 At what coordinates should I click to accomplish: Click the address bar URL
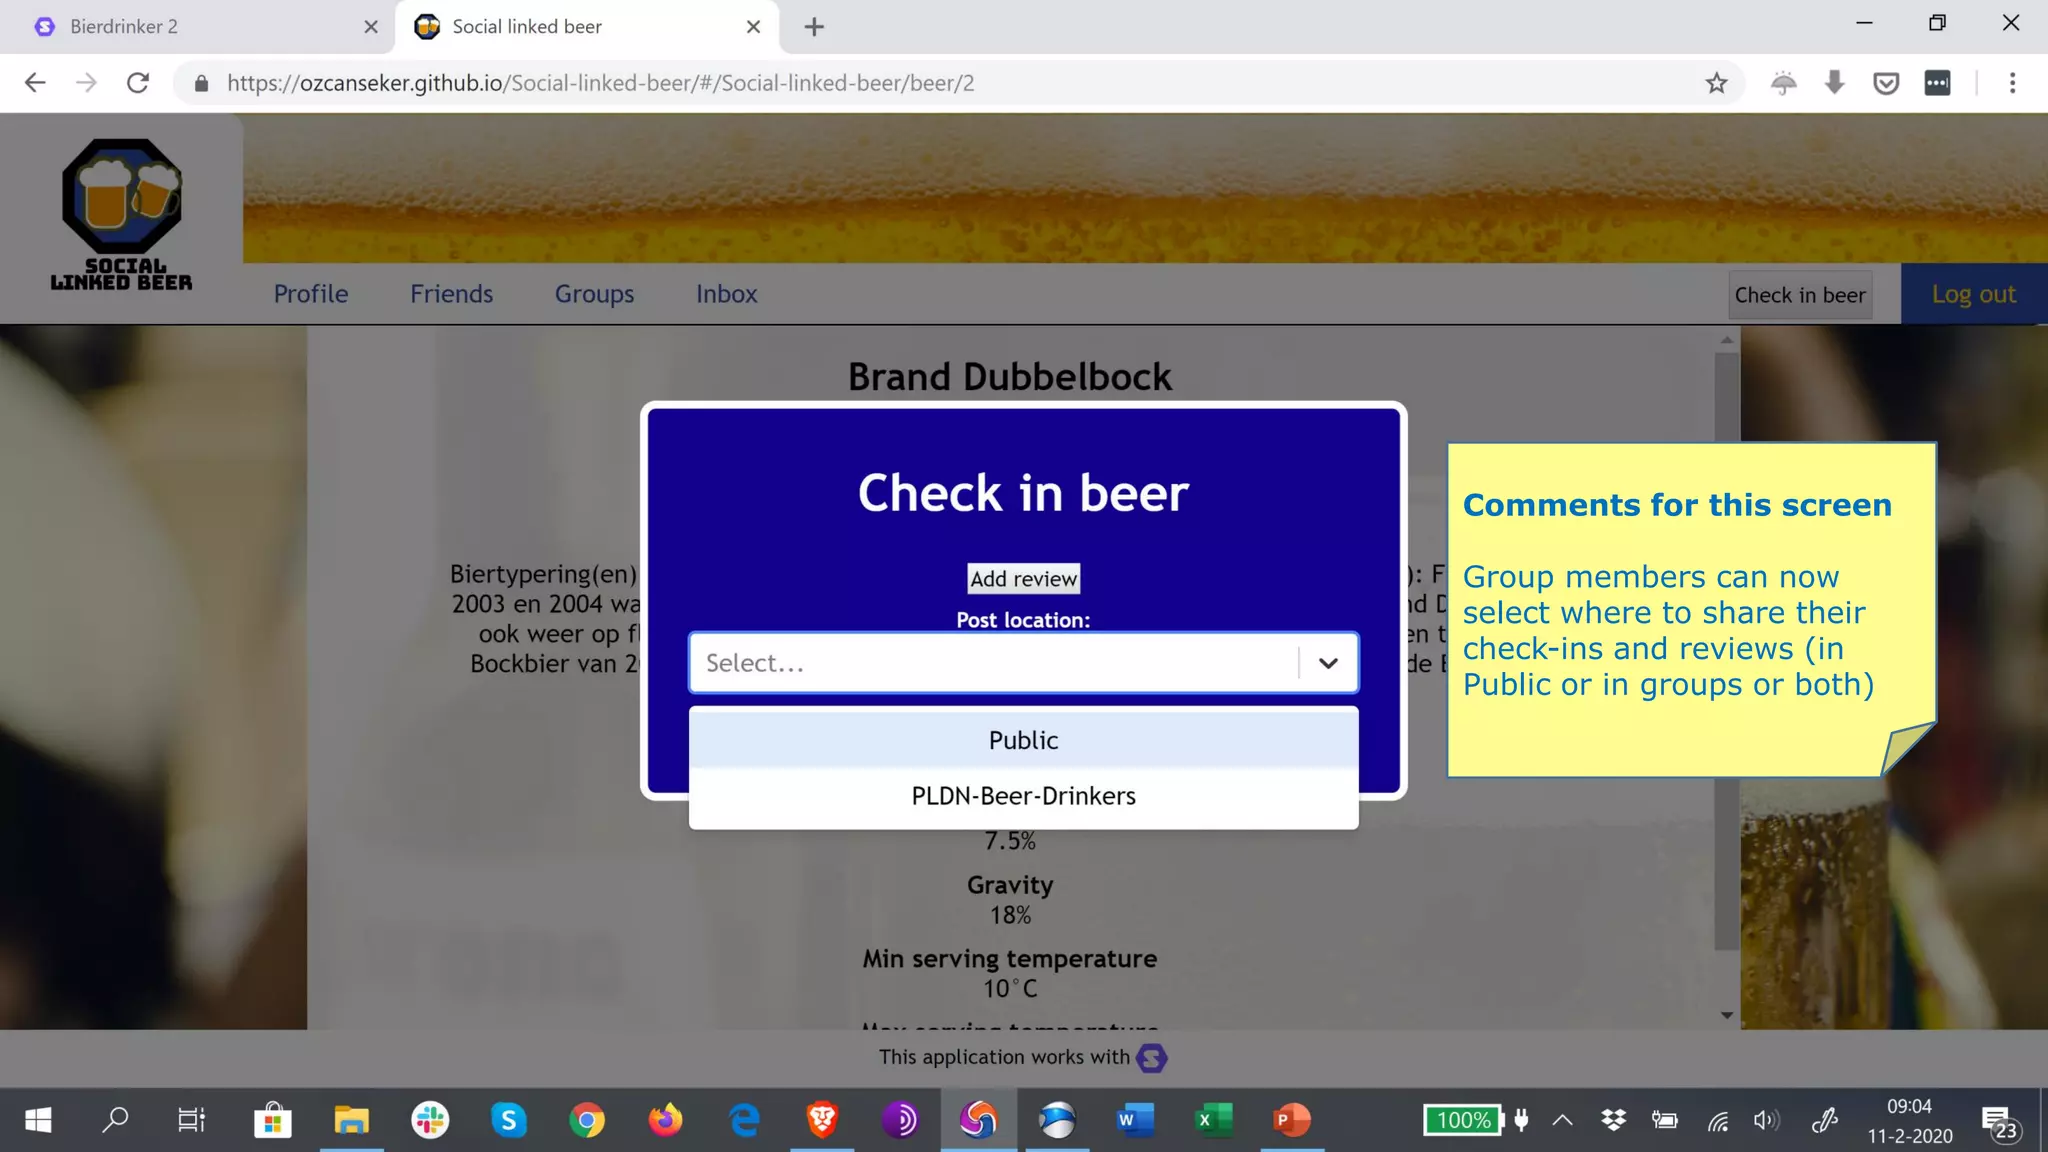(600, 83)
